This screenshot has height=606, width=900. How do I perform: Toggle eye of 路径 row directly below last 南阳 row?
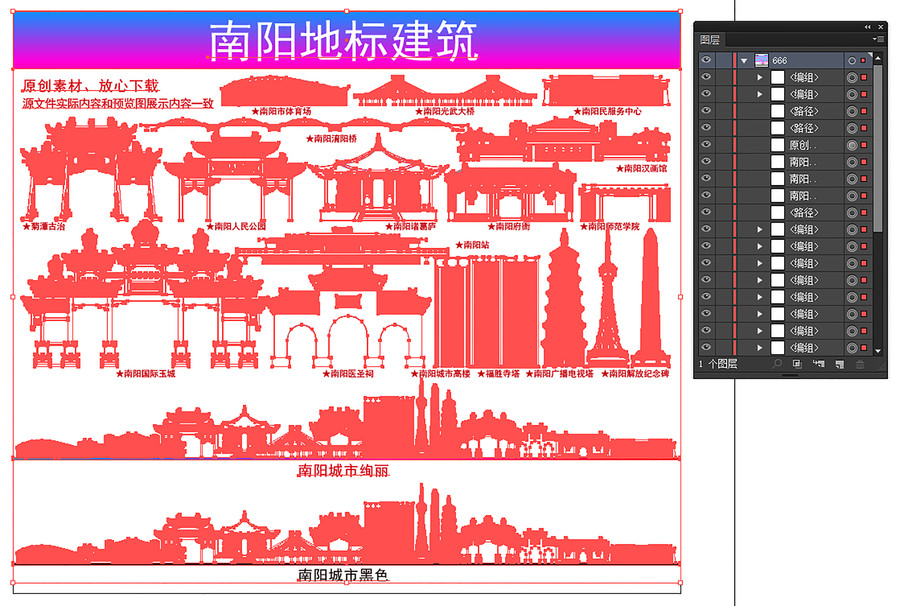(706, 212)
